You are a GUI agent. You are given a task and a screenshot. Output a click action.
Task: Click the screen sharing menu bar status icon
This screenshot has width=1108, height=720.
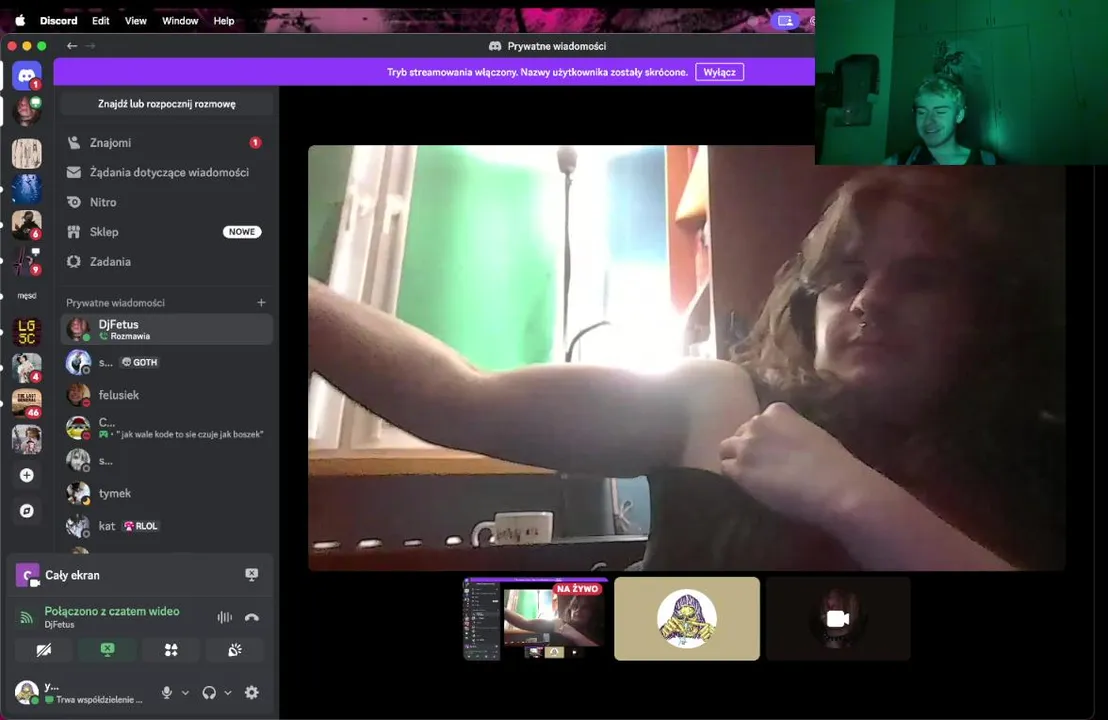click(x=785, y=20)
